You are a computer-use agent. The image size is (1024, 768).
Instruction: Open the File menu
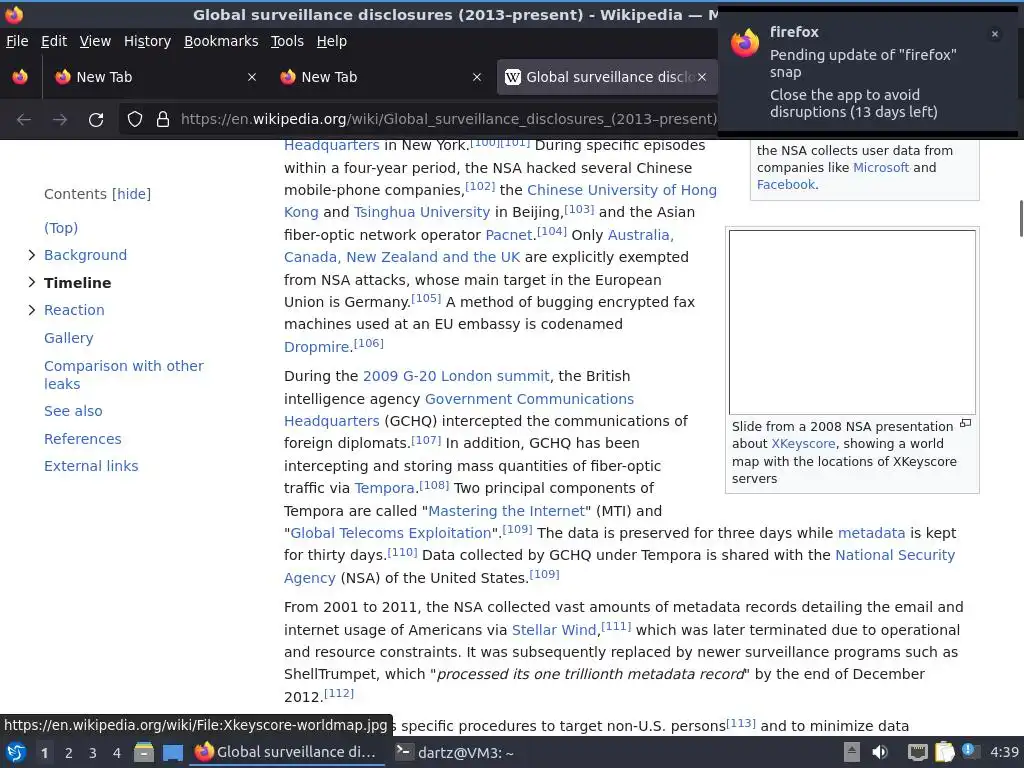[x=17, y=41]
